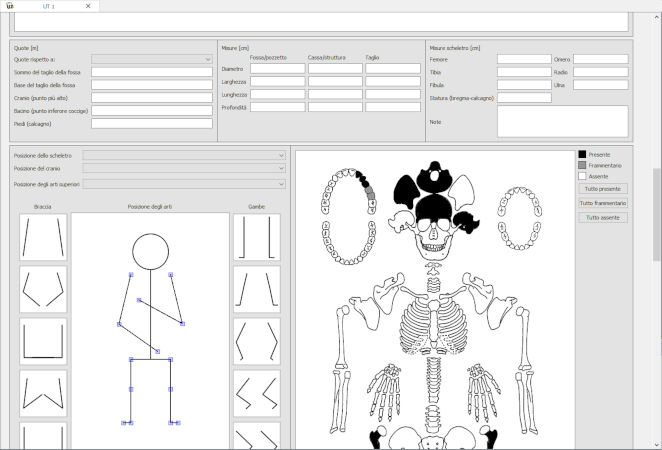Click the black left parietal bone
Image resolution: width=662 pixels, height=450 pixels.
click(406, 191)
